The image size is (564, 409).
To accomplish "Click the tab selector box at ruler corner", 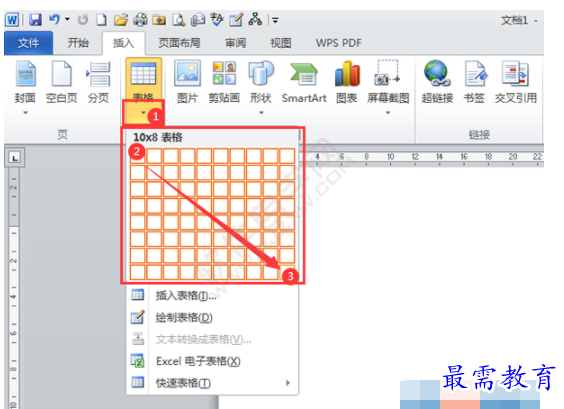I will click(x=14, y=158).
